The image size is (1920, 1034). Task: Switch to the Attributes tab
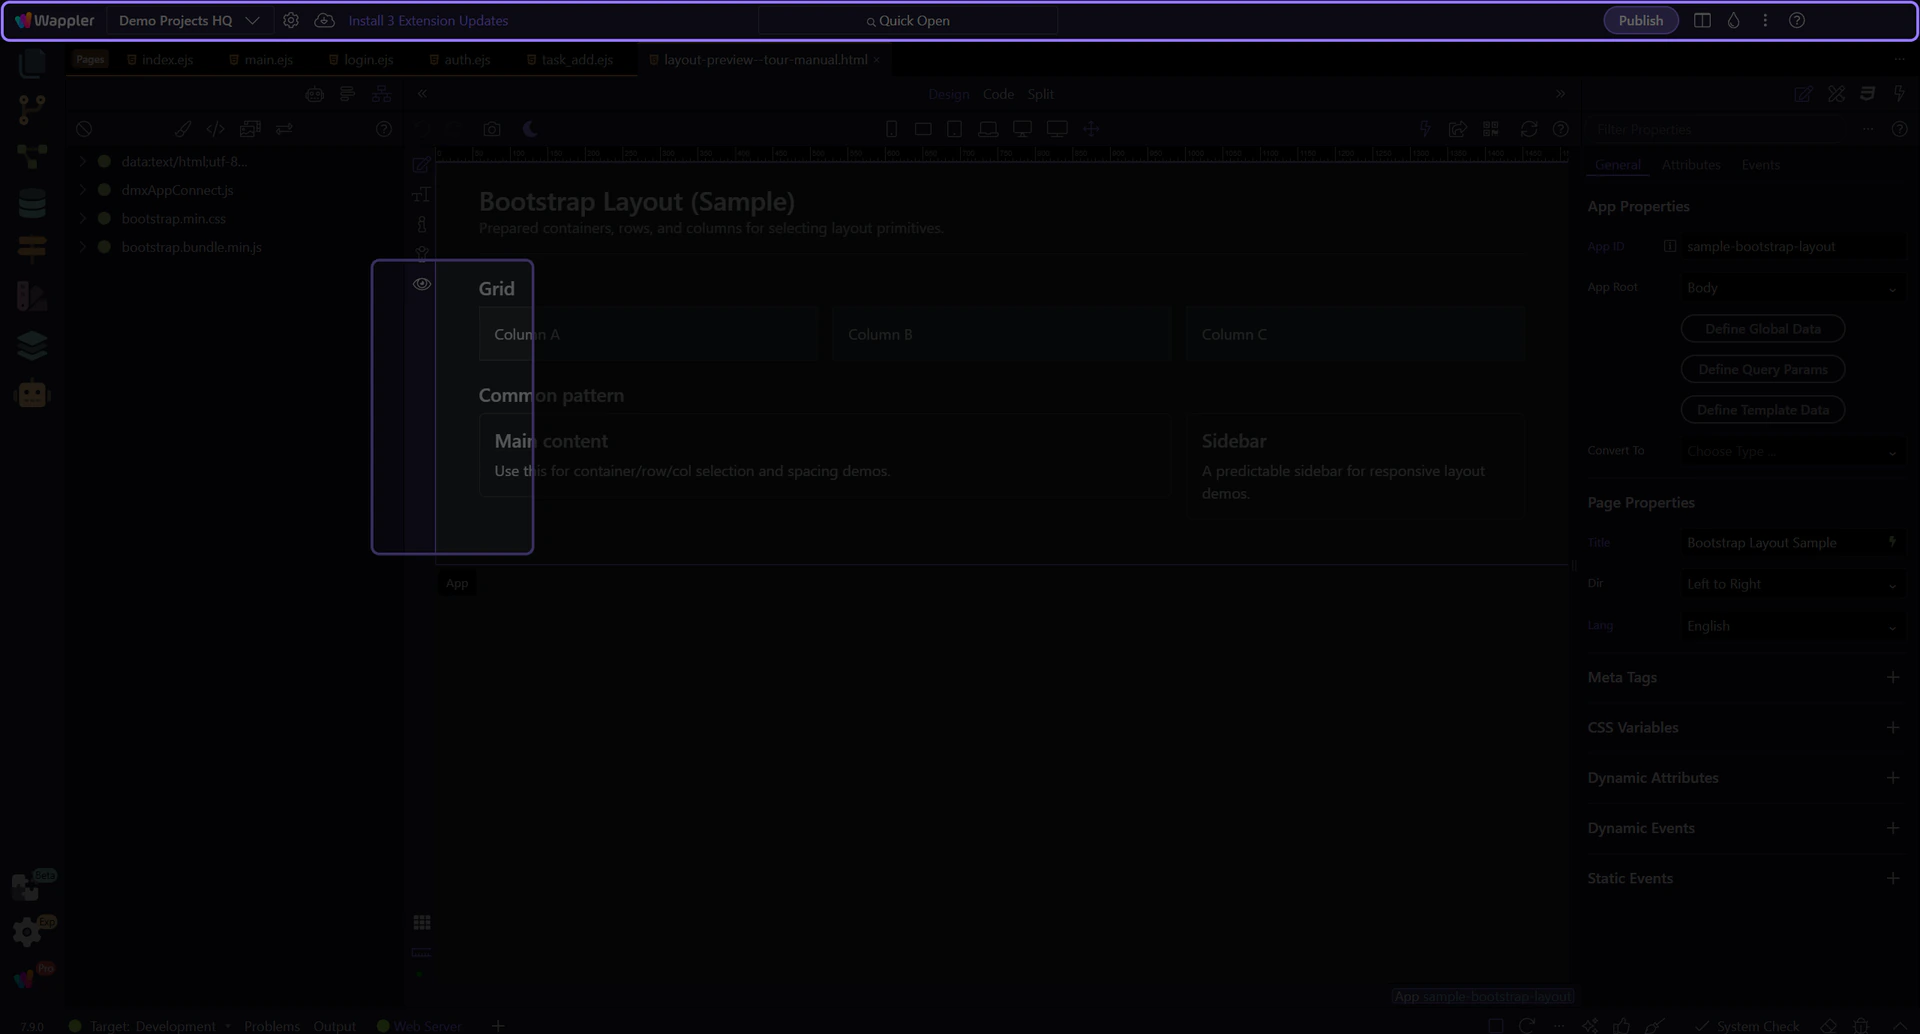click(x=1690, y=165)
